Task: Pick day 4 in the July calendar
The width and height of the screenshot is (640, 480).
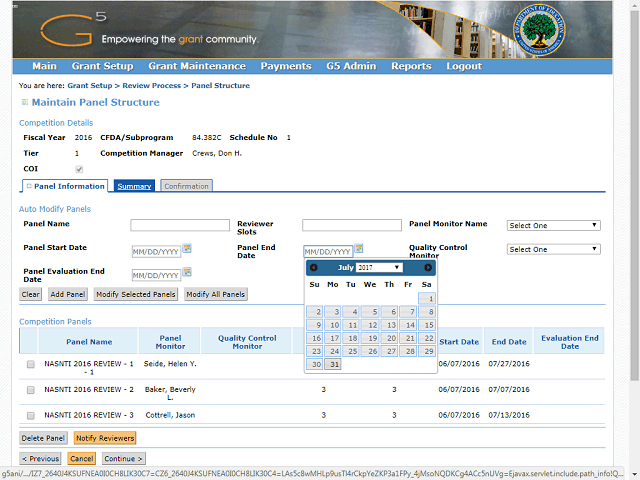Action: (351, 312)
